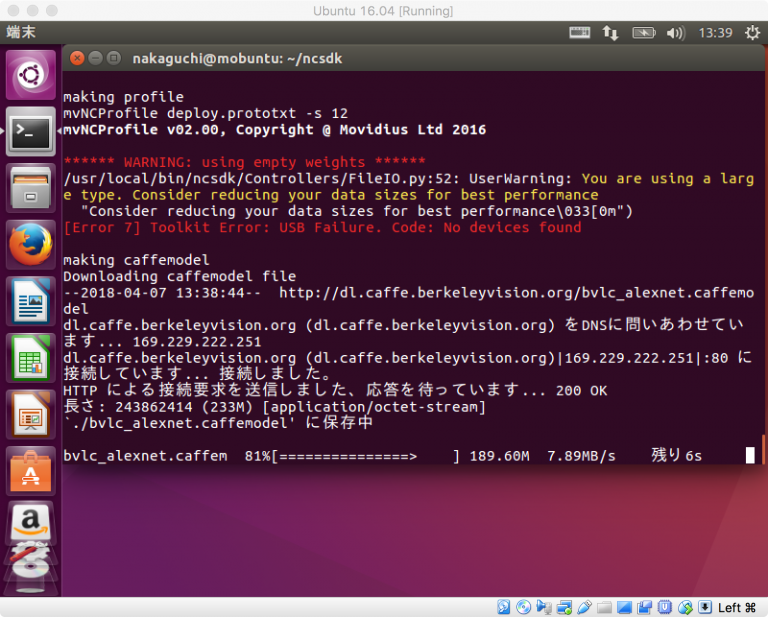The height and width of the screenshot is (617, 768).
Task: Open LibreOffice Impress presentation icon
Action: 30,415
